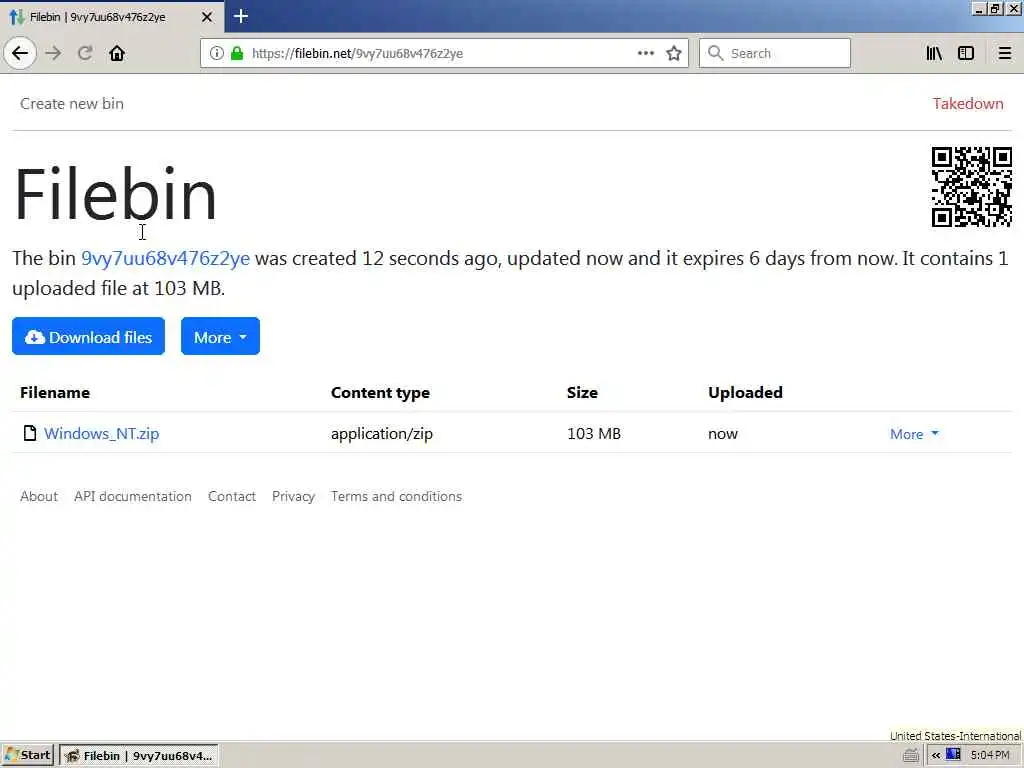
Task: Click the Search input box
Action: point(775,53)
